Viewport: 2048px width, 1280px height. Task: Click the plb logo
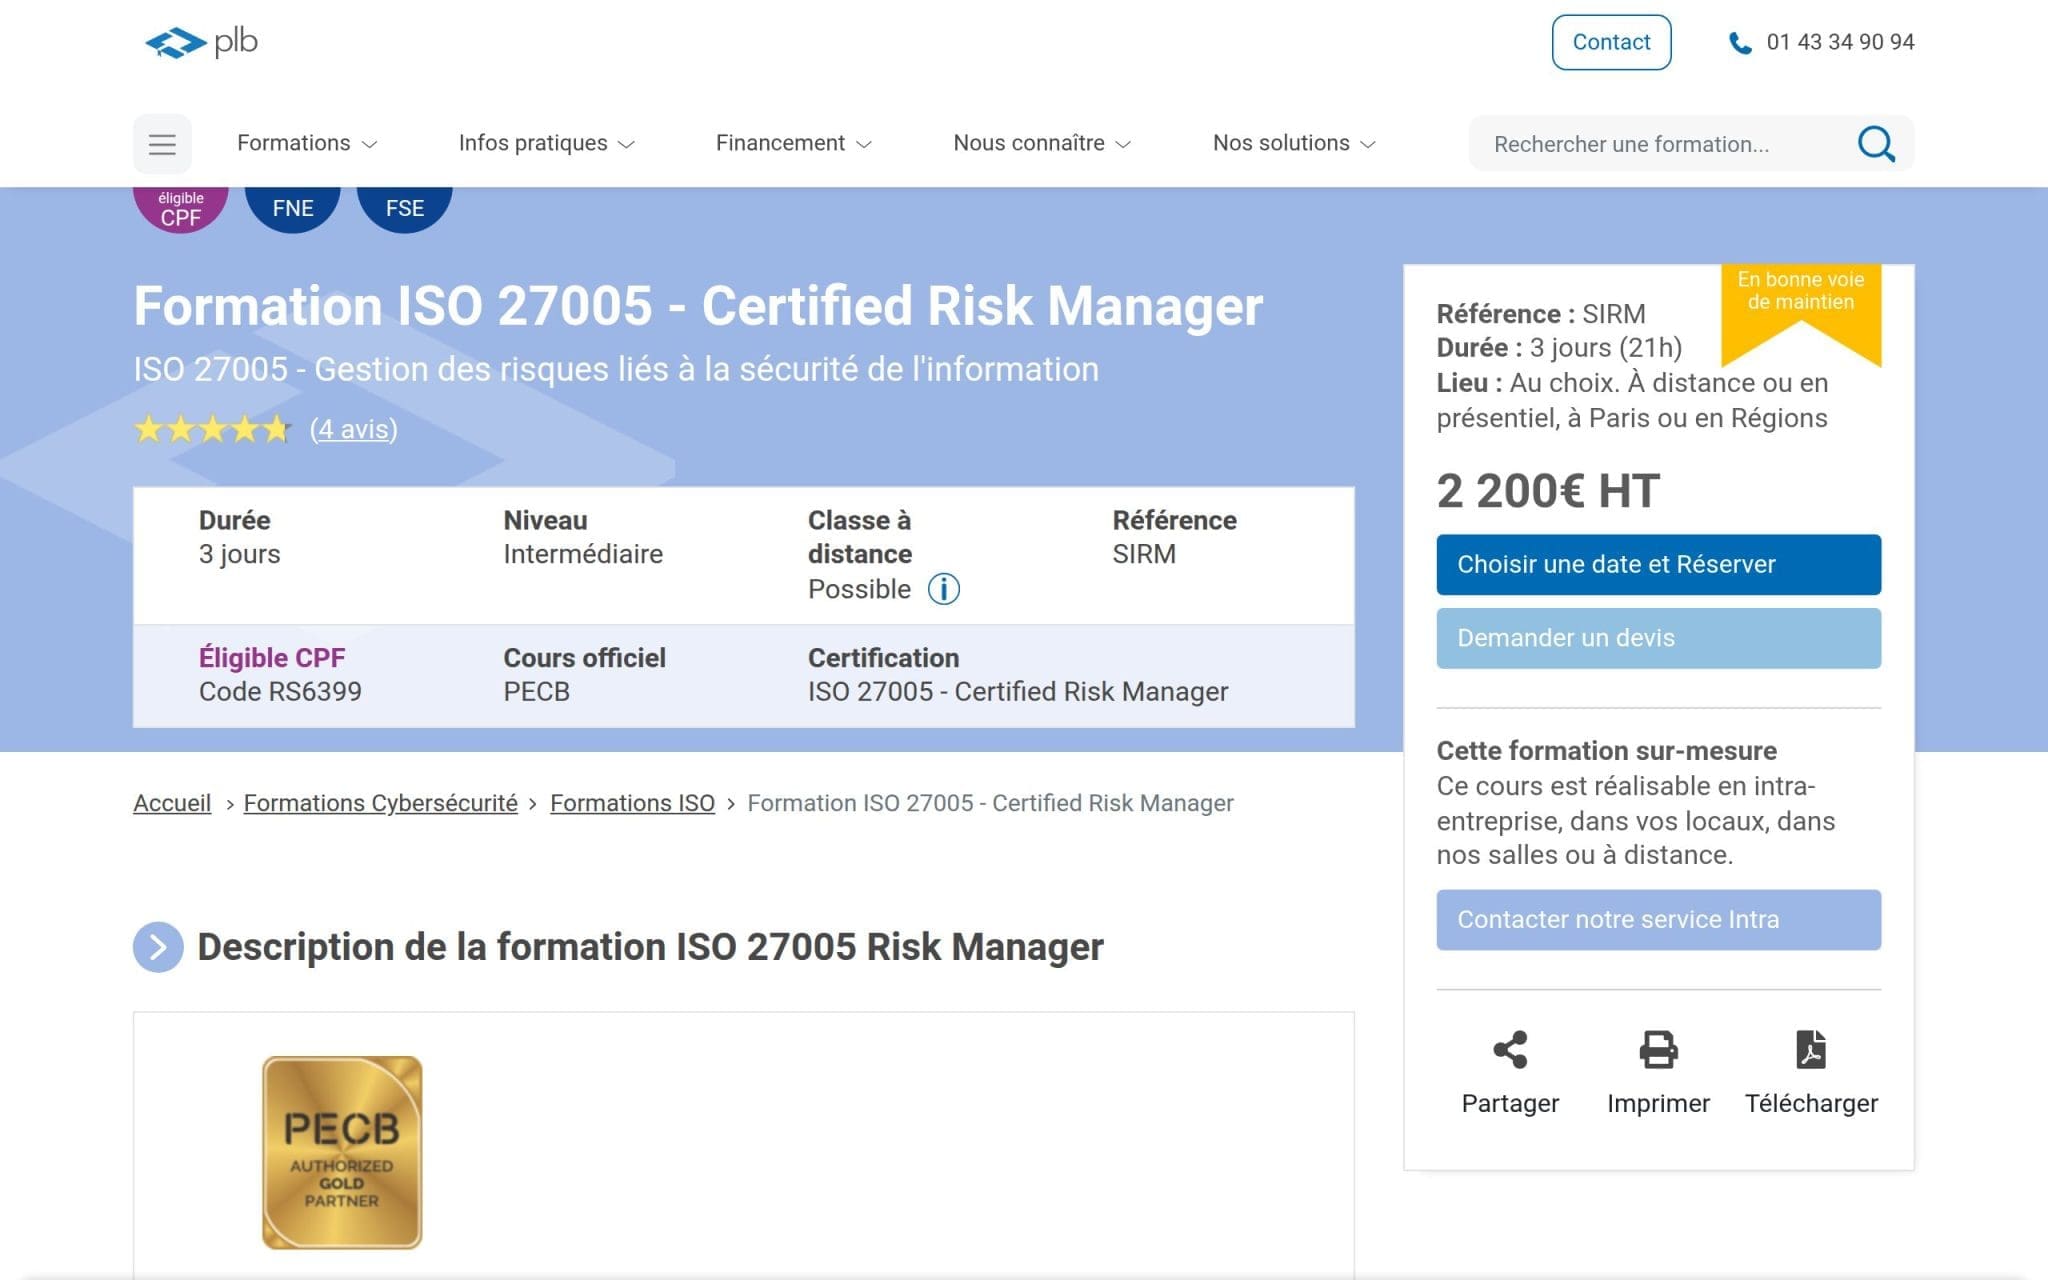pyautogui.click(x=201, y=42)
